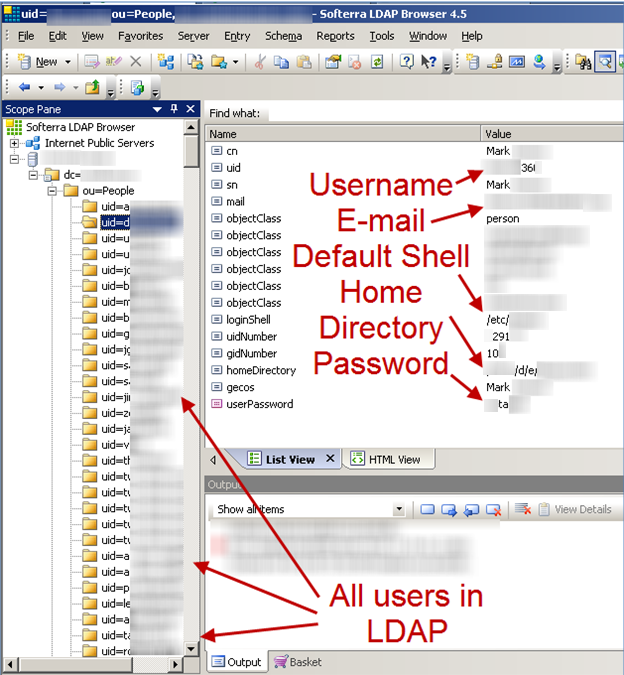The width and height of the screenshot is (624, 675).
Task: Collapse the dc= tree node
Action: coord(33,175)
